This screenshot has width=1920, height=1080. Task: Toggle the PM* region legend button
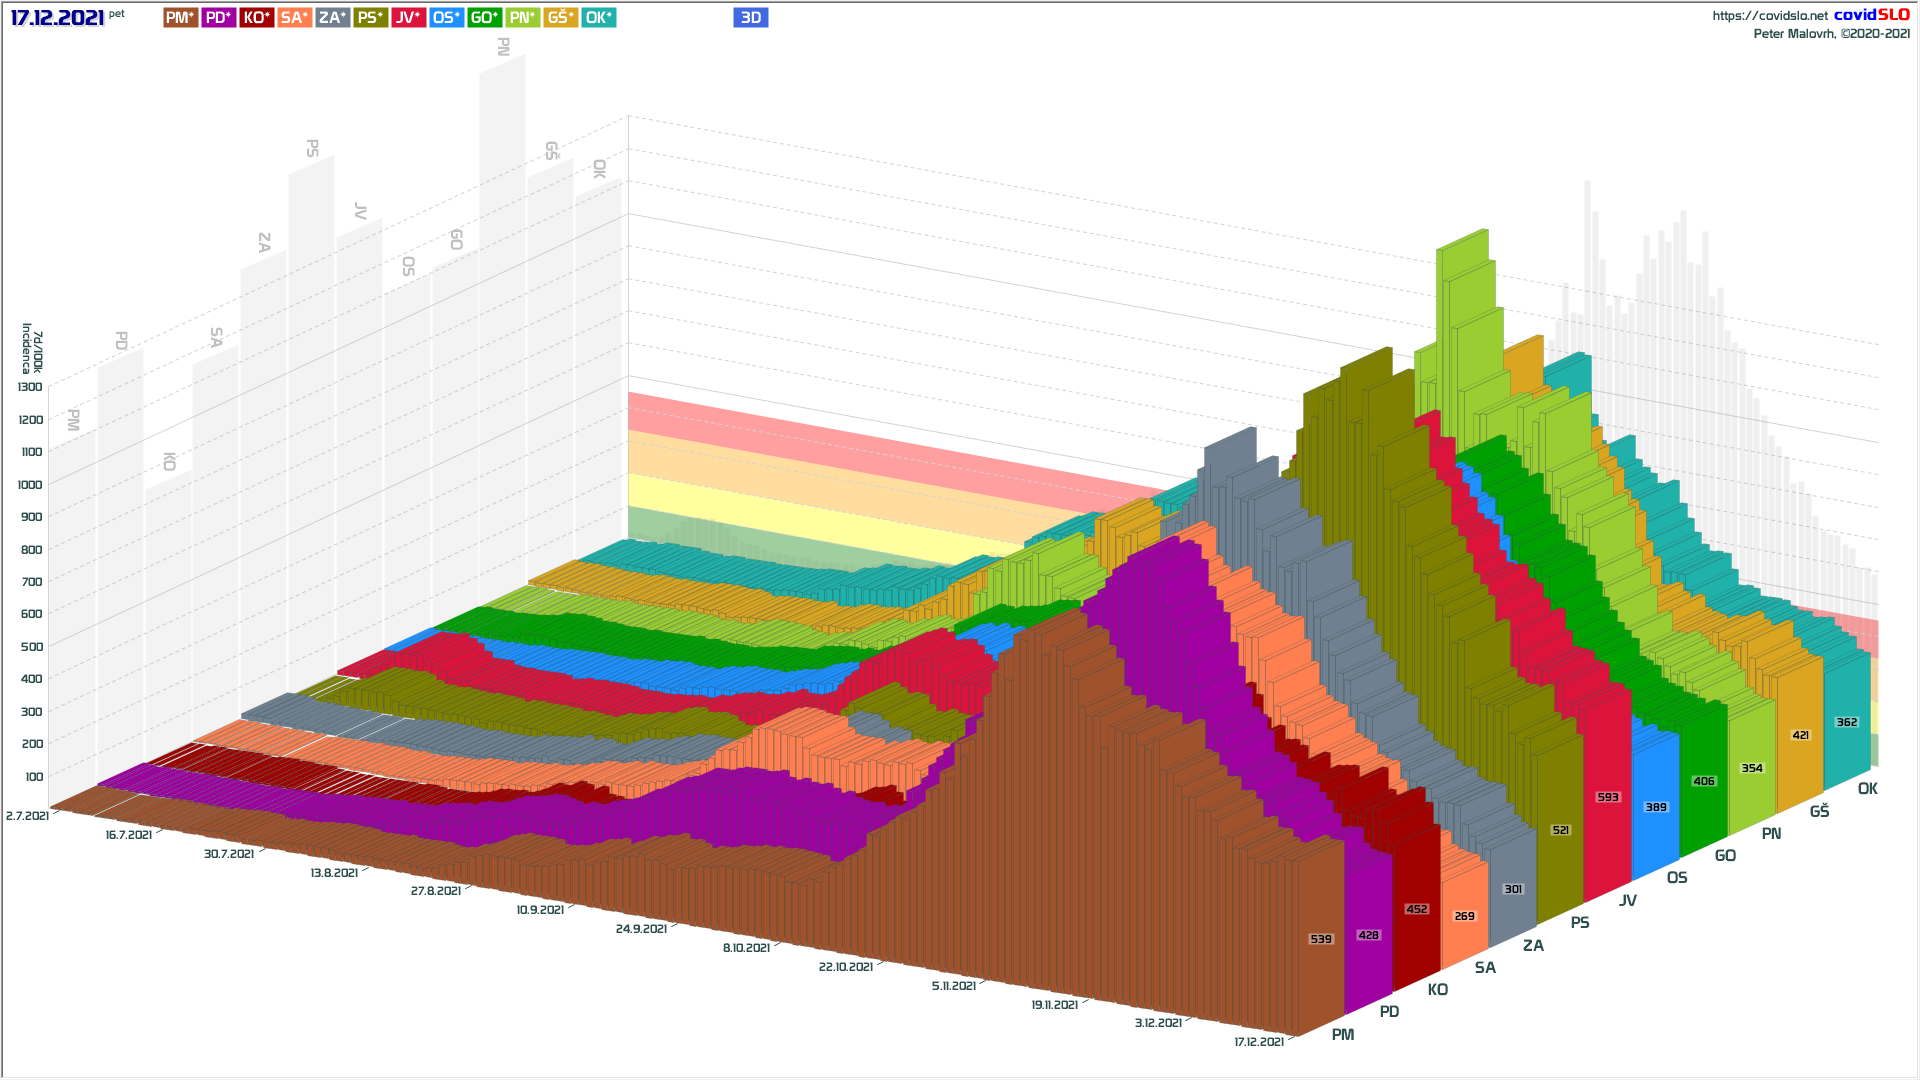pyautogui.click(x=180, y=18)
